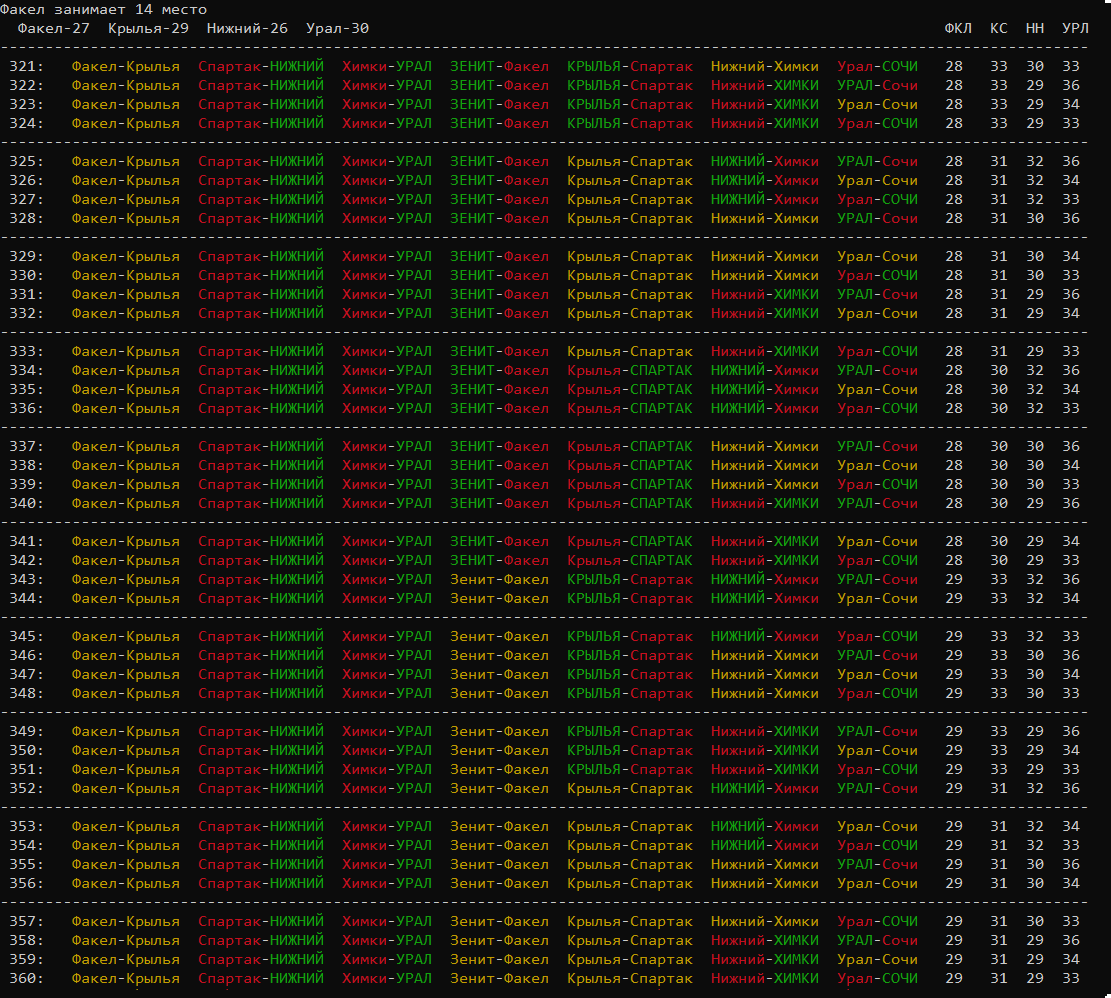Click the КС value 31 in row 332
Image resolution: width=1111 pixels, height=998 pixels.
[x=998, y=314]
